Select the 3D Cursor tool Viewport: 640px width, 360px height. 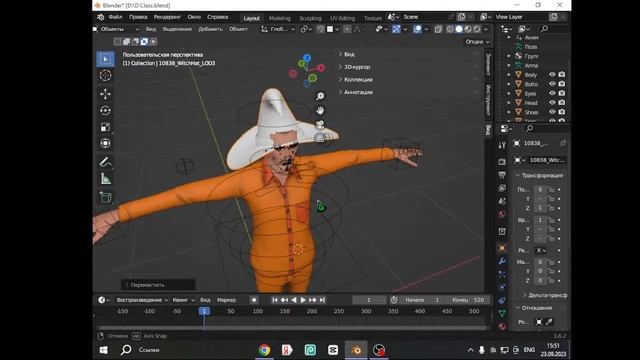(x=105, y=76)
